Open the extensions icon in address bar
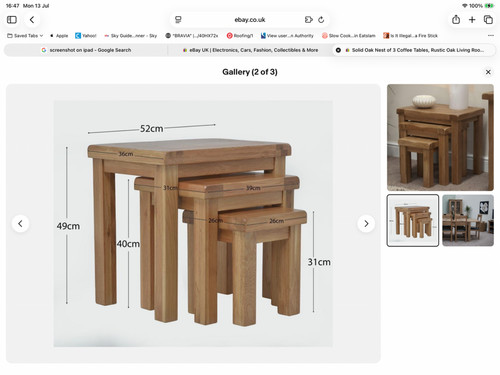Image resolution: width=500 pixels, height=375 pixels. point(309,20)
